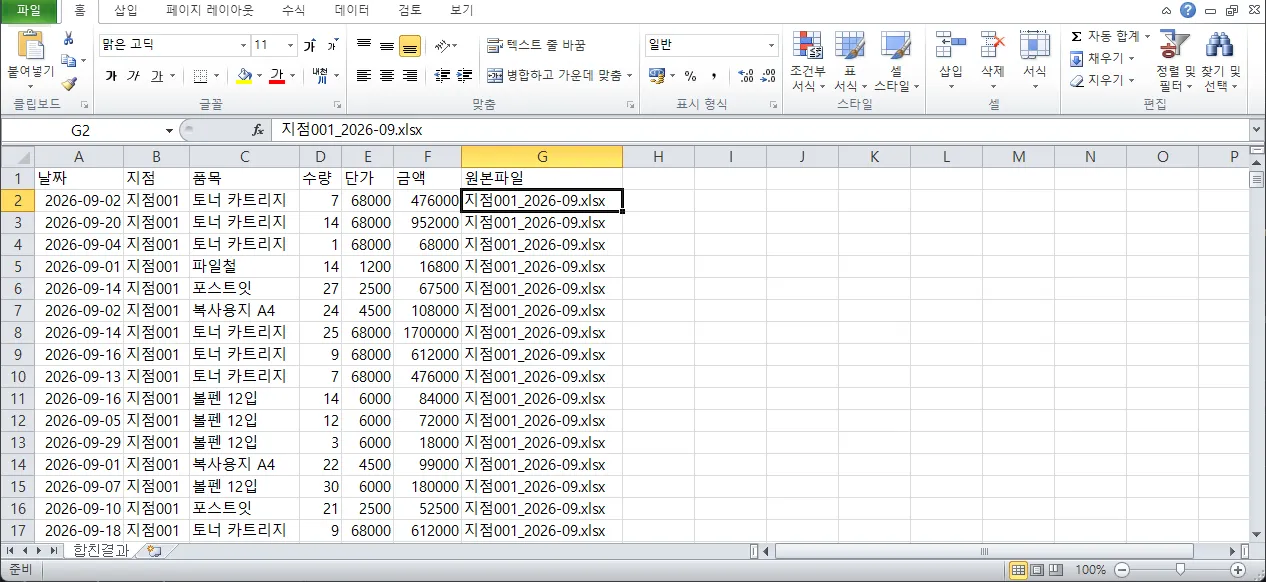Screen dimensions: 1266x582
Task: Click the 자동 합계 AutoSum button
Action: click(x=1109, y=36)
